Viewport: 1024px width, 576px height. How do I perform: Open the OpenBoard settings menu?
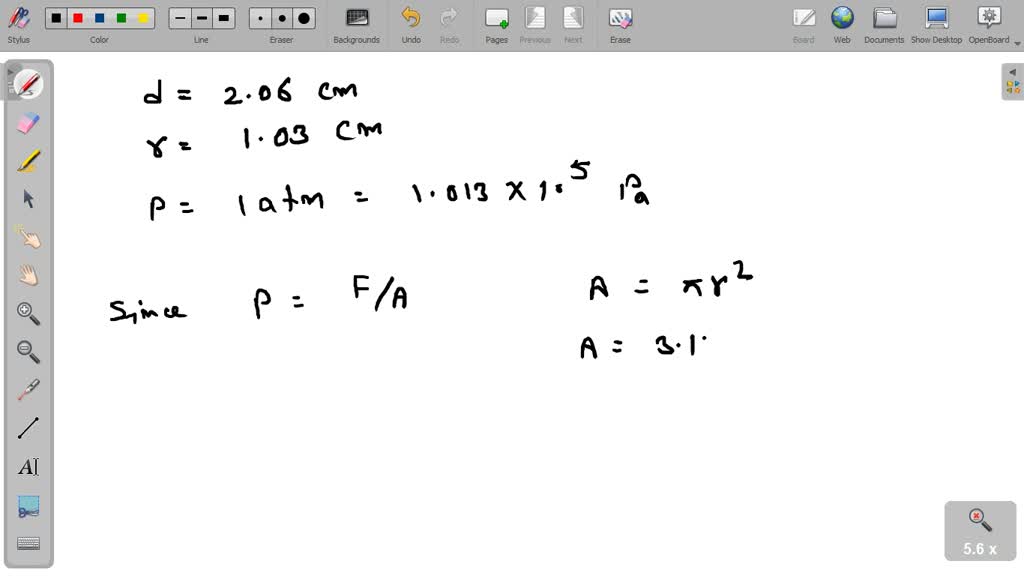pos(989,25)
